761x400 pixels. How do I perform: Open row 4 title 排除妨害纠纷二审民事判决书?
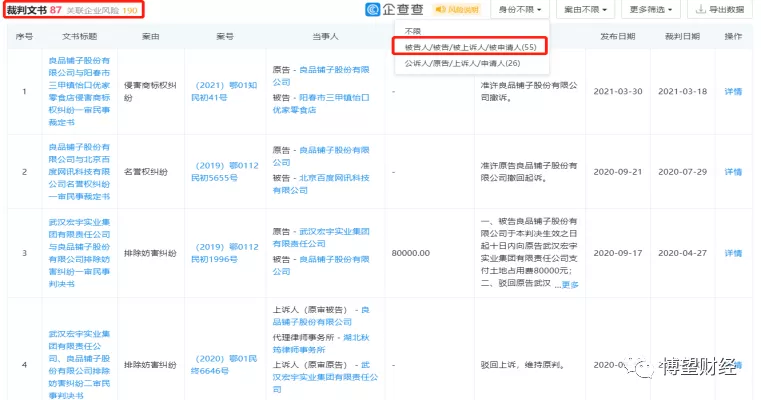click(79, 365)
